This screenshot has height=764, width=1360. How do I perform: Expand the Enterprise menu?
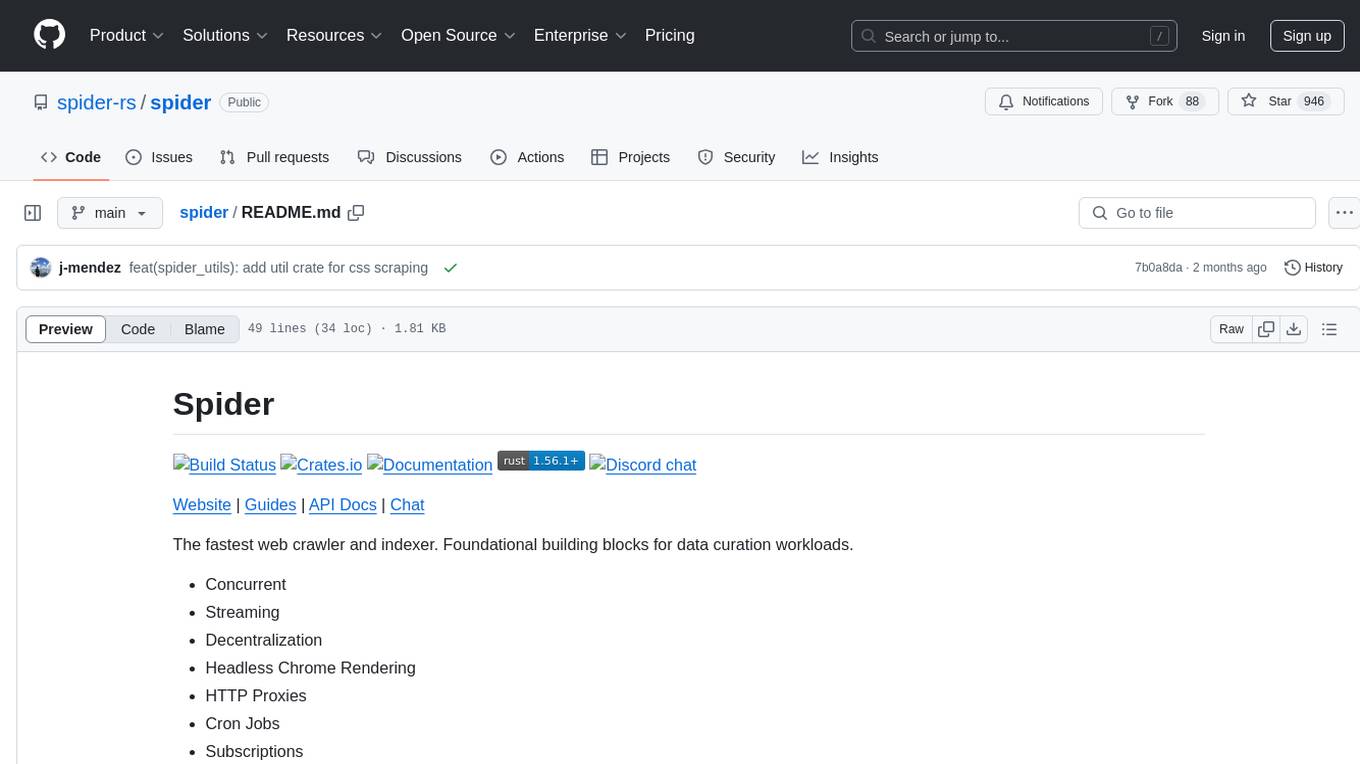pyautogui.click(x=580, y=35)
